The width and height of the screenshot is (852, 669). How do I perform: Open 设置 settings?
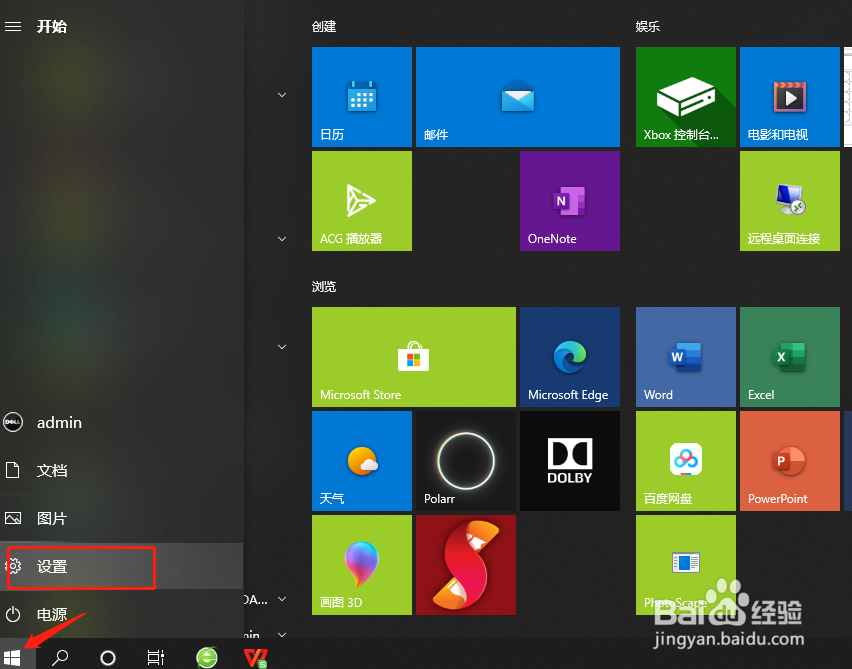(122, 566)
